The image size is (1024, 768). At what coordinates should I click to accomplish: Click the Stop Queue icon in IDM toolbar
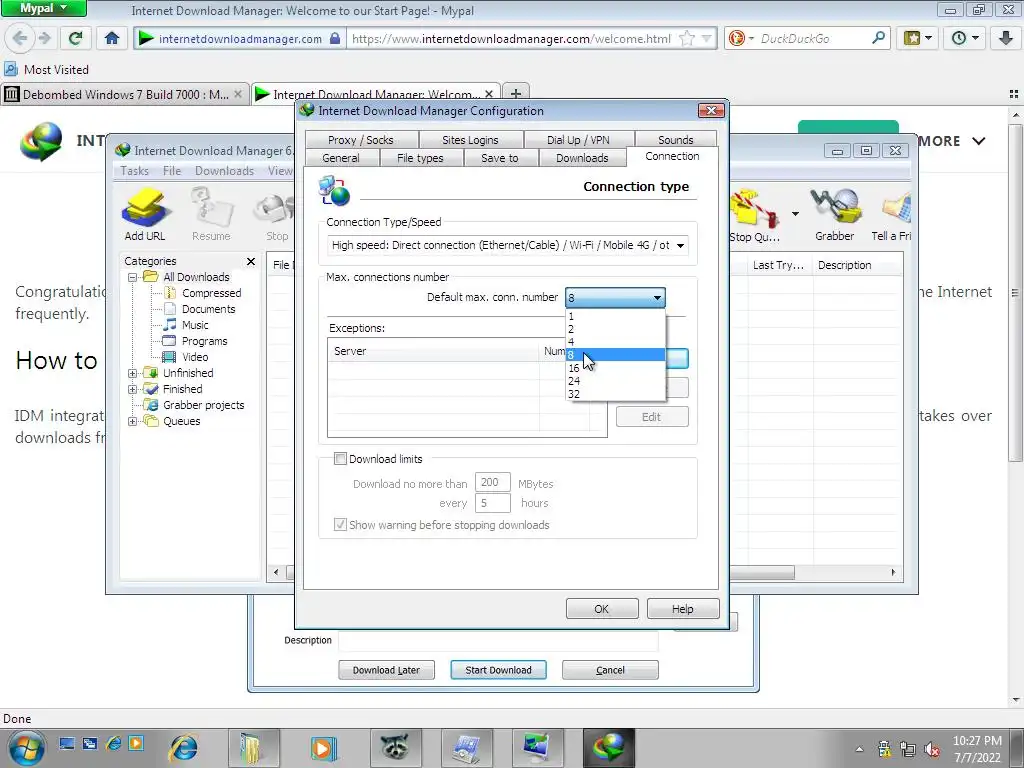[755, 216]
